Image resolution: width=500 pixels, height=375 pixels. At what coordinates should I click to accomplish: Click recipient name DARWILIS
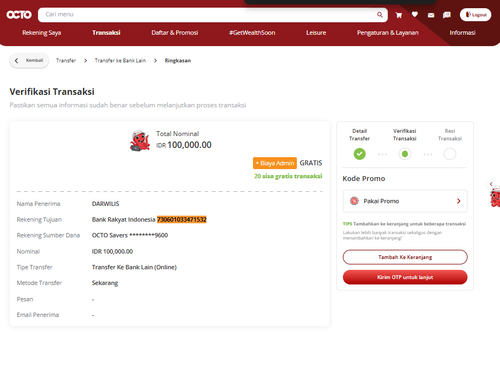coord(105,204)
